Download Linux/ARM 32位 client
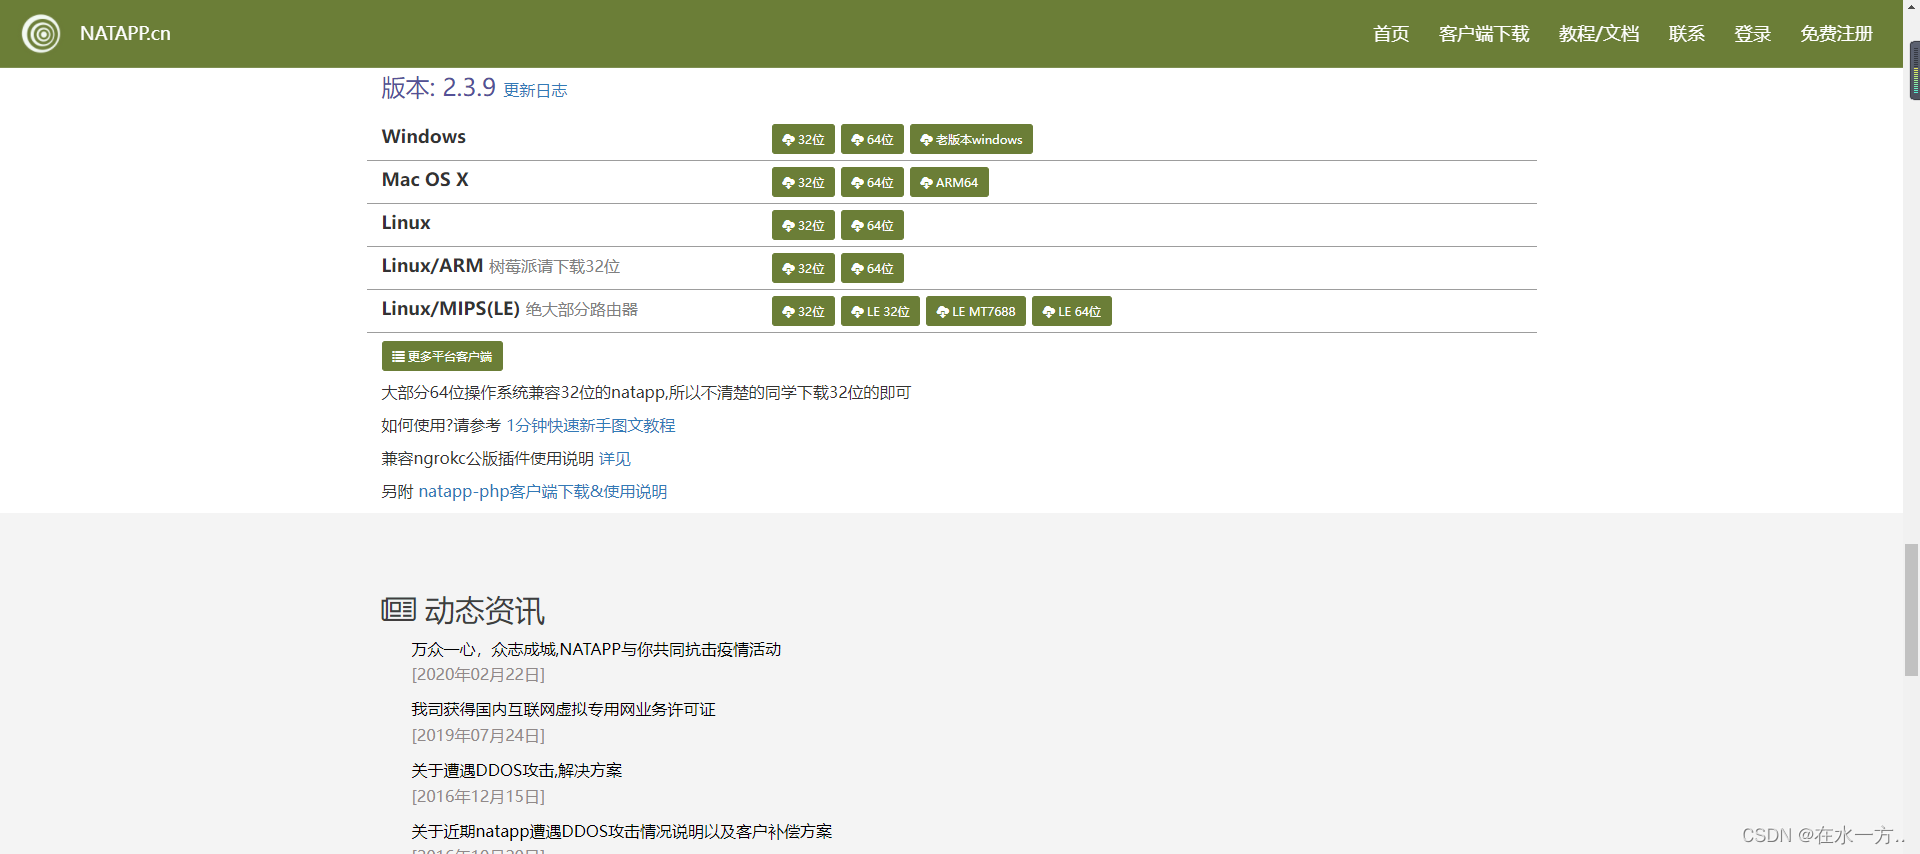1920x854 pixels. point(803,268)
